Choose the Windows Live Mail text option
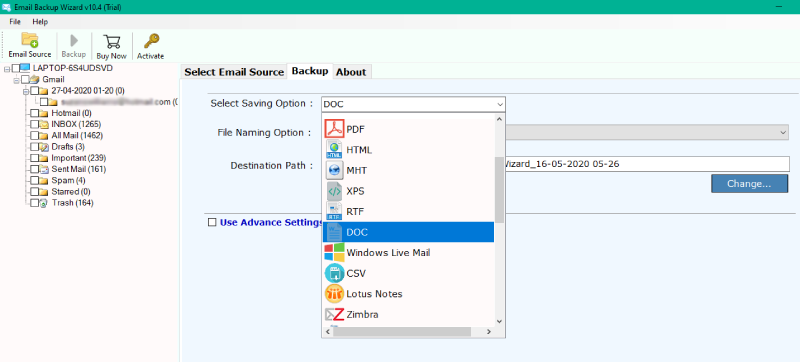The image size is (800, 362). pos(388,252)
